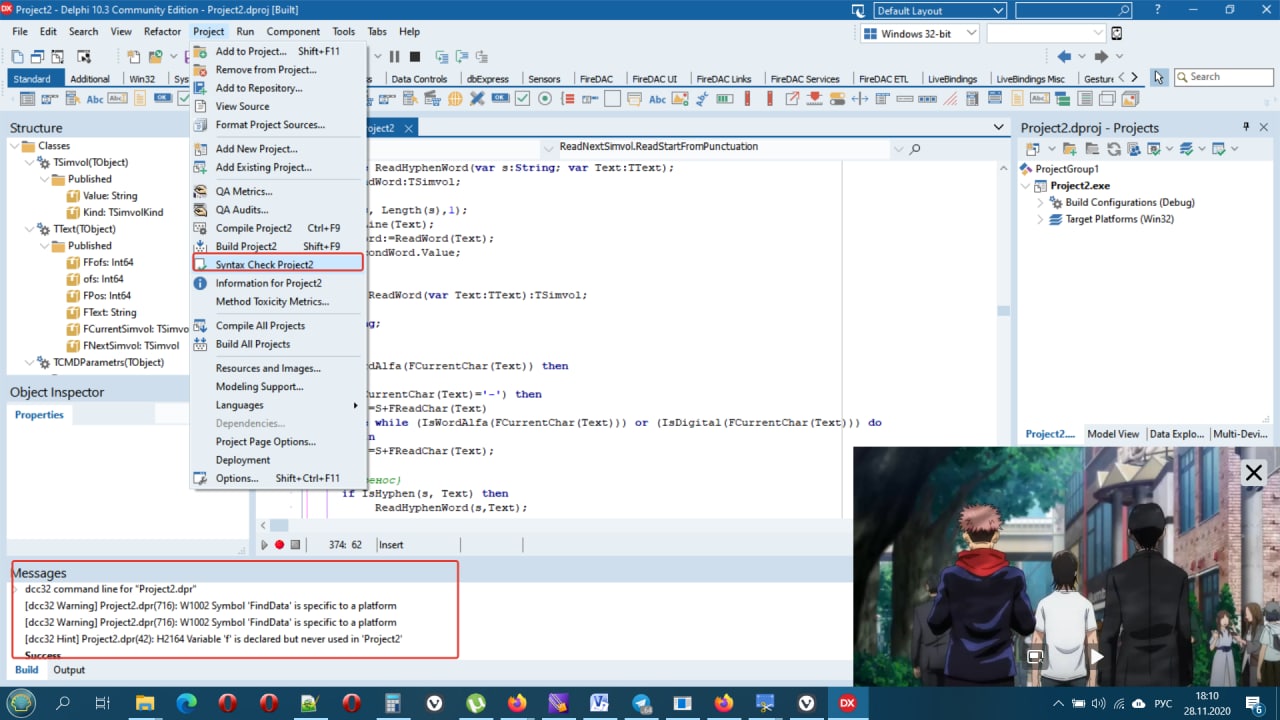Click the РУС language indicator in system tray

pyautogui.click(x=1163, y=703)
